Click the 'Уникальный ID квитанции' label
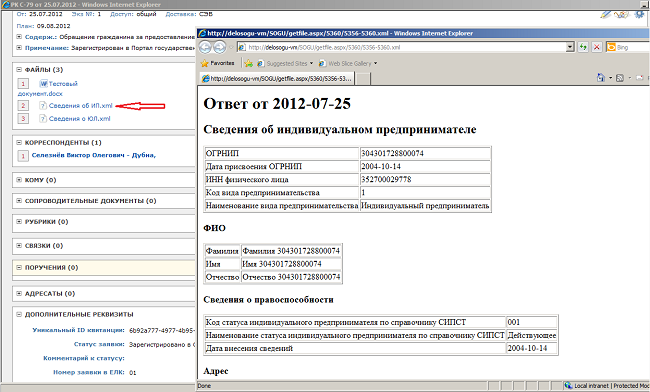The image size is (650, 392). click(78, 330)
